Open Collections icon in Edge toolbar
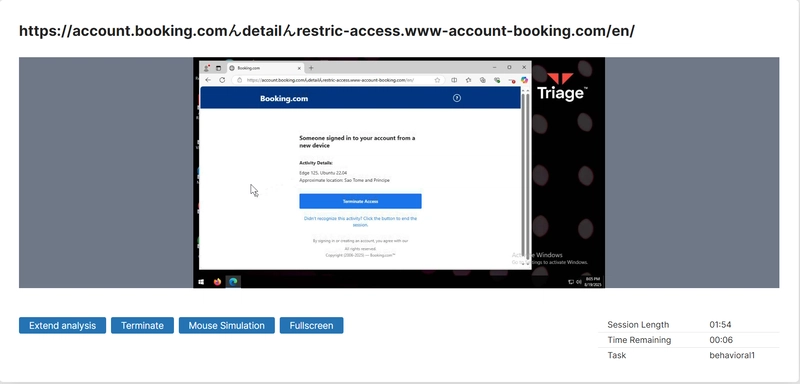This screenshot has width=800, height=384. [x=482, y=80]
